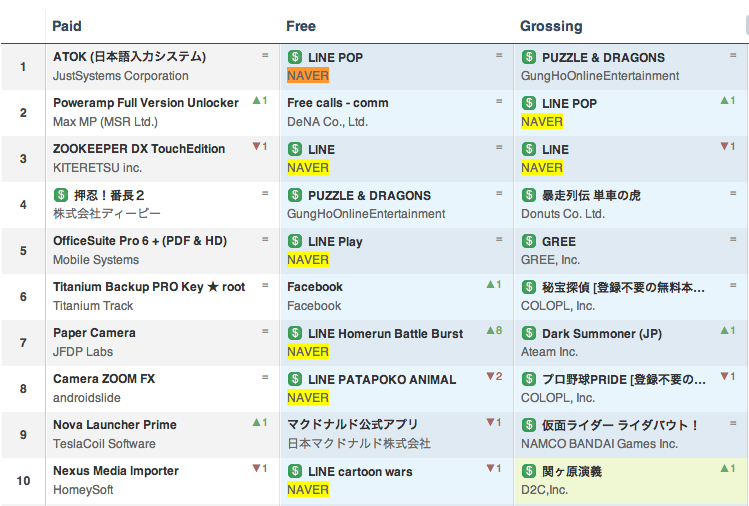The height and width of the screenshot is (506, 749).
Task: Select the Grossing column header
Action: pyautogui.click(x=551, y=26)
